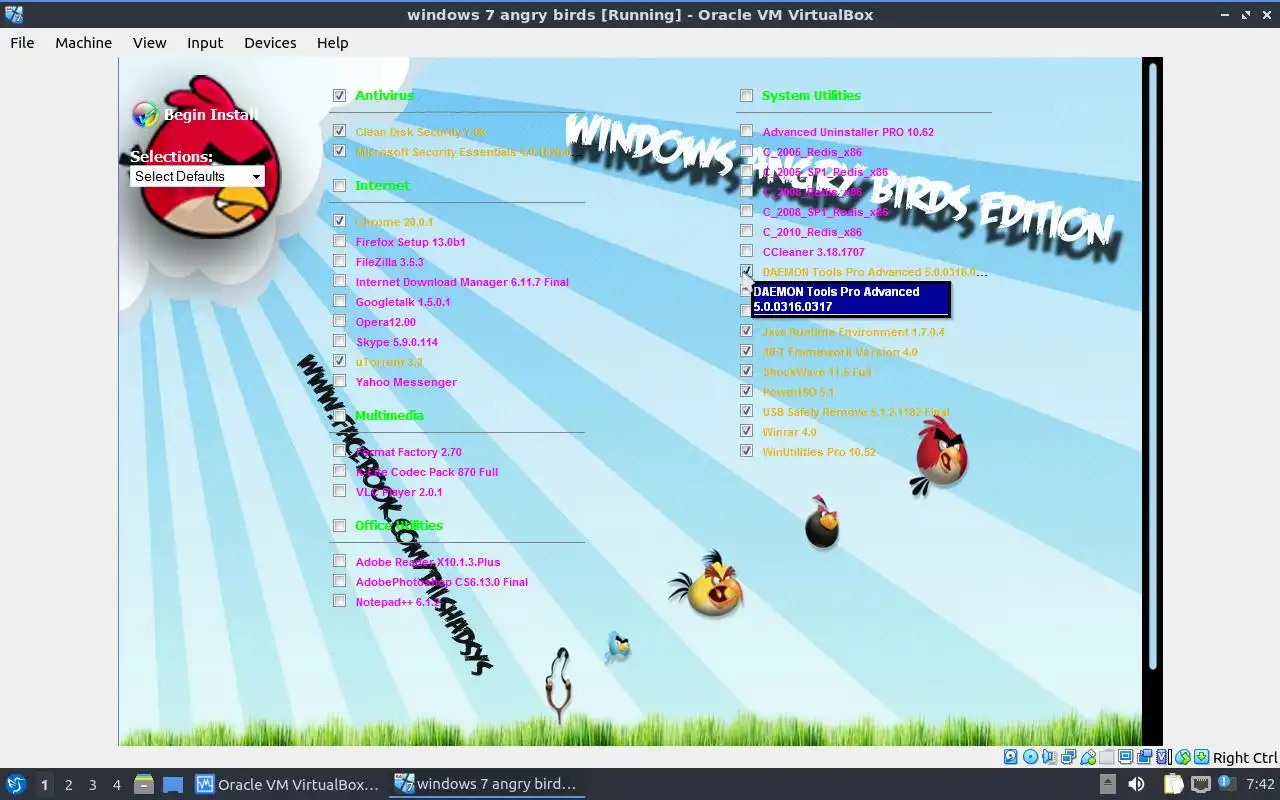Uncheck the PowerISO 5.1 checkbox
This screenshot has height=800, width=1280.
(746, 391)
